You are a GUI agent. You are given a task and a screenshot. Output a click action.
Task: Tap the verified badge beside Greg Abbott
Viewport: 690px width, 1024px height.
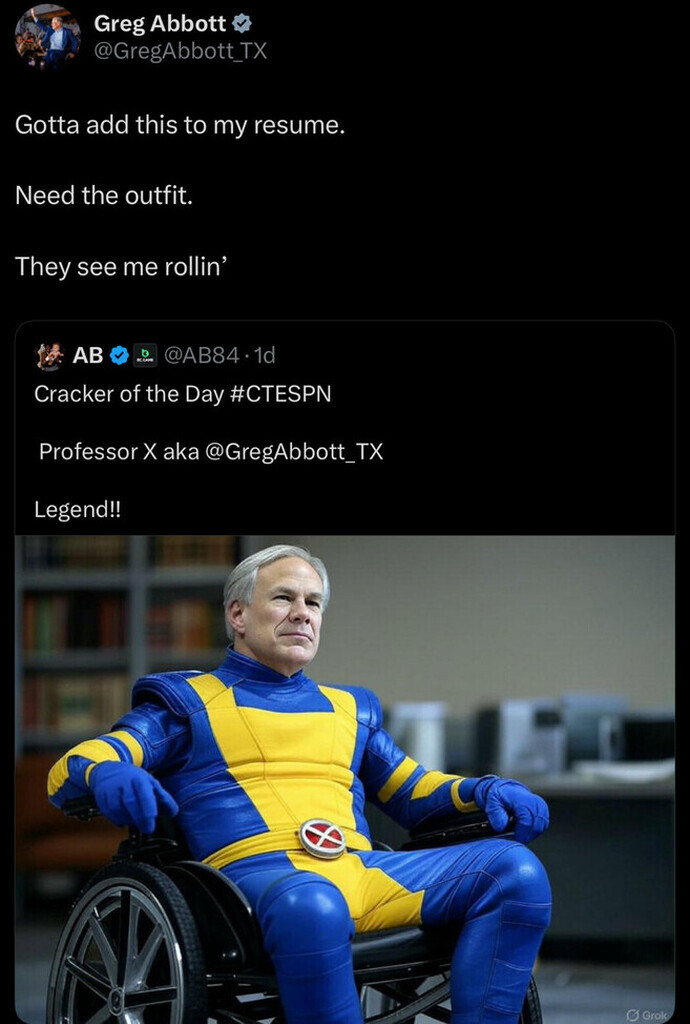(242, 24)
